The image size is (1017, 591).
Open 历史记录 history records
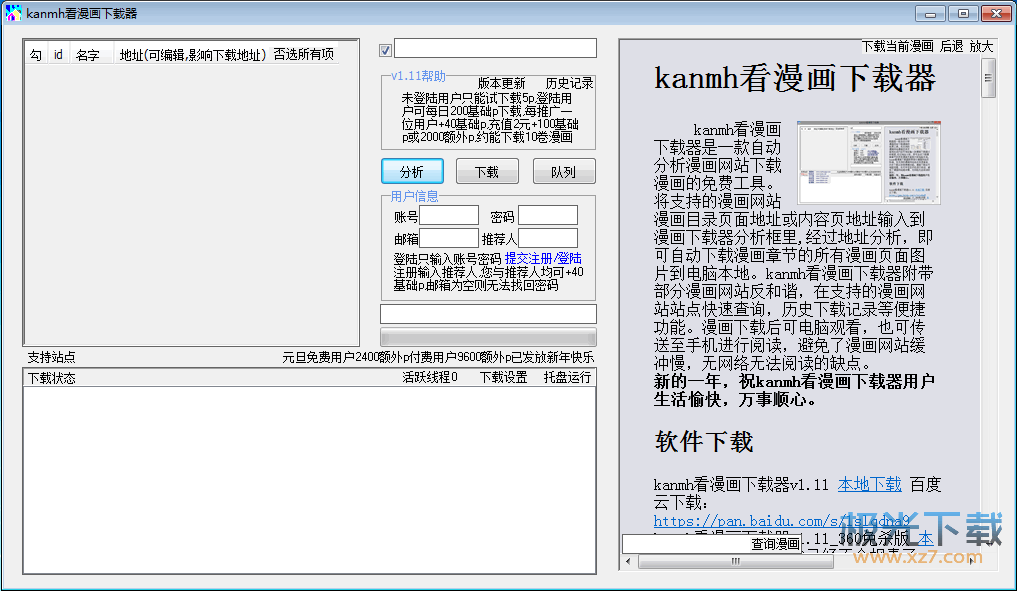click(569, 83)
